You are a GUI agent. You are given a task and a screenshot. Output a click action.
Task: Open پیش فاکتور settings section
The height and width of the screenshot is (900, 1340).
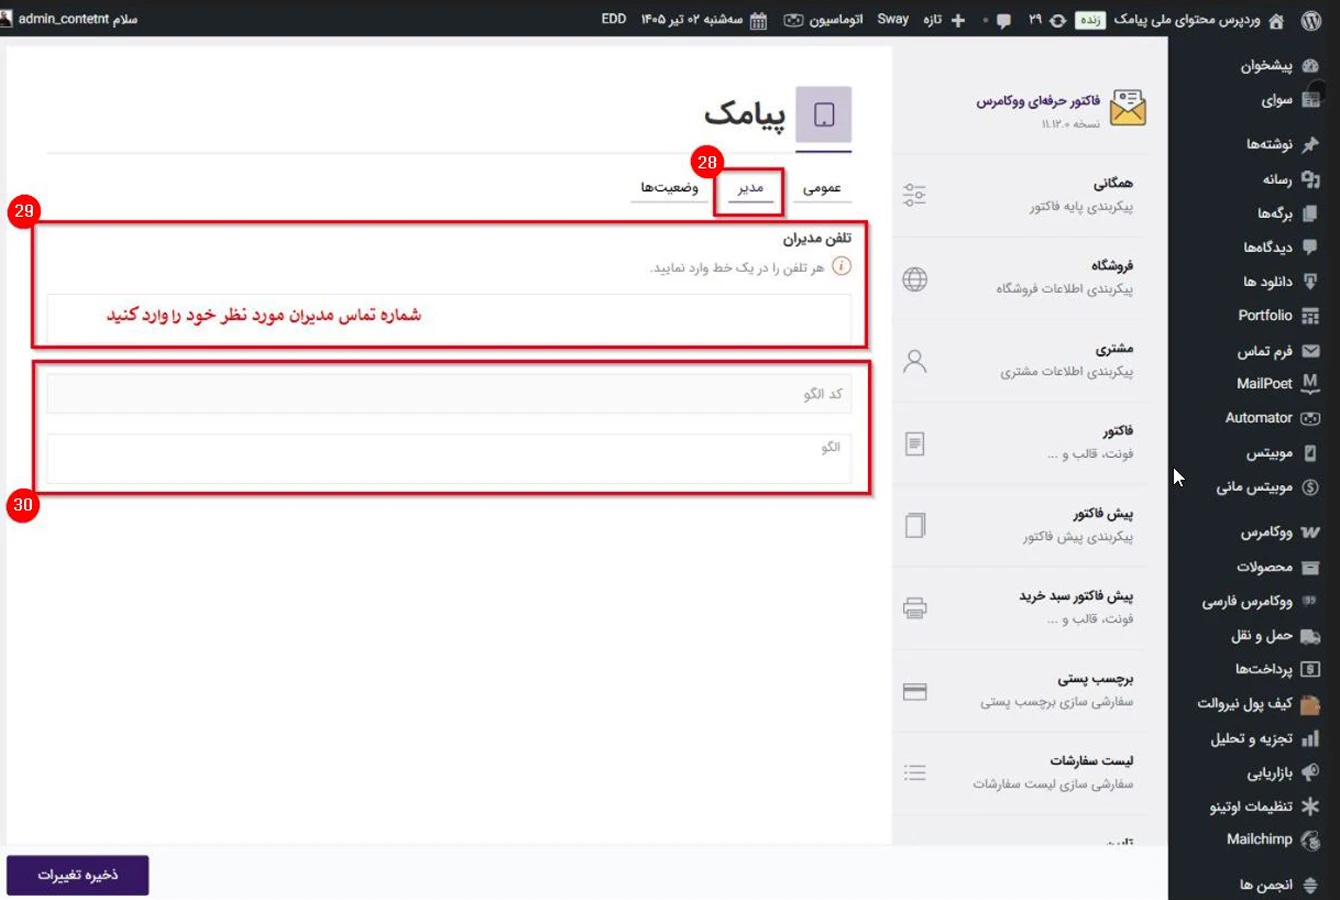(1020, 525)
